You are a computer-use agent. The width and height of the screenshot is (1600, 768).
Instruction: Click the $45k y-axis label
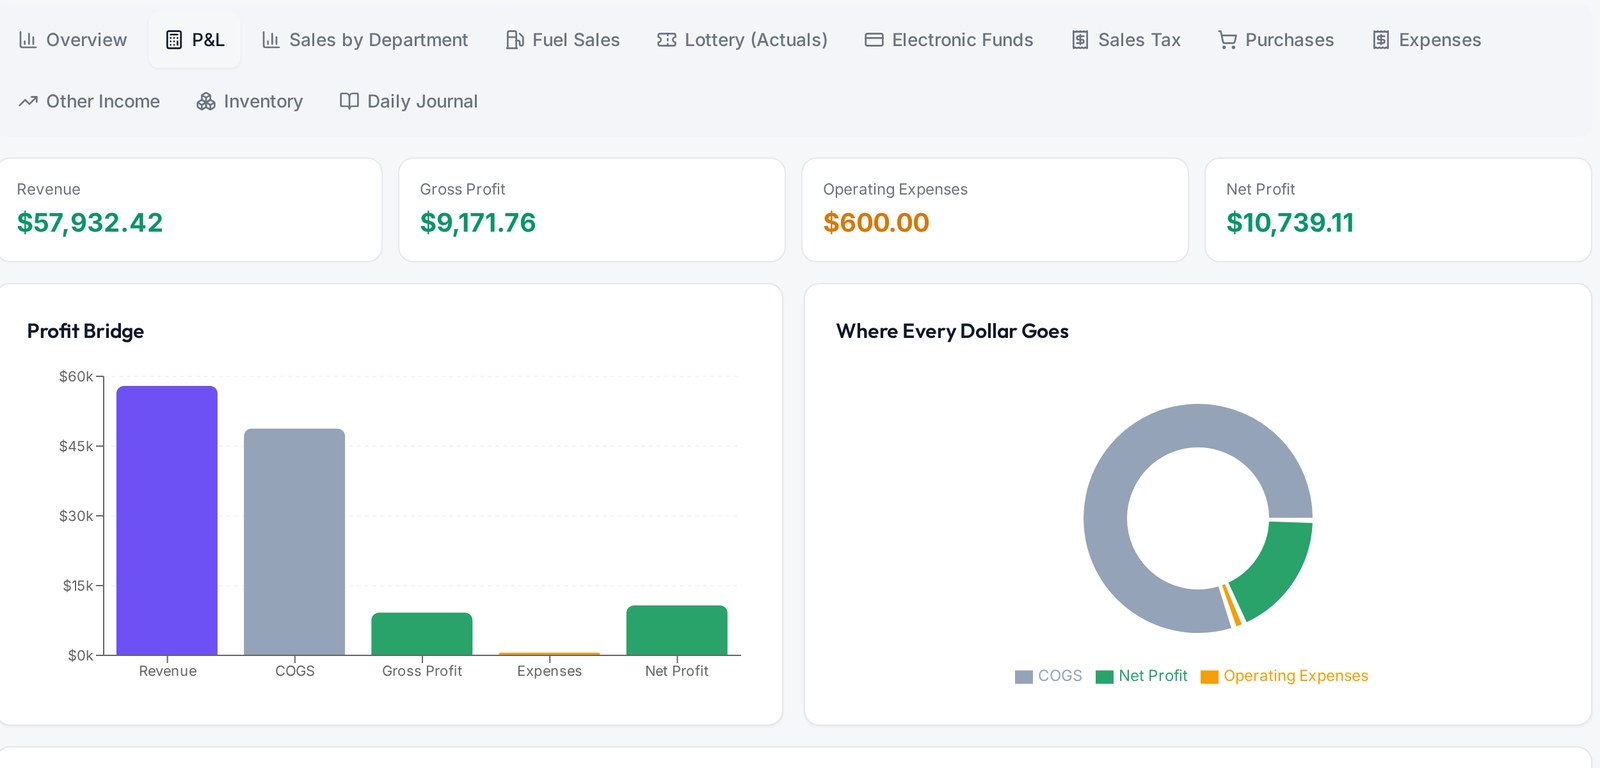click(x=76, y=446)
